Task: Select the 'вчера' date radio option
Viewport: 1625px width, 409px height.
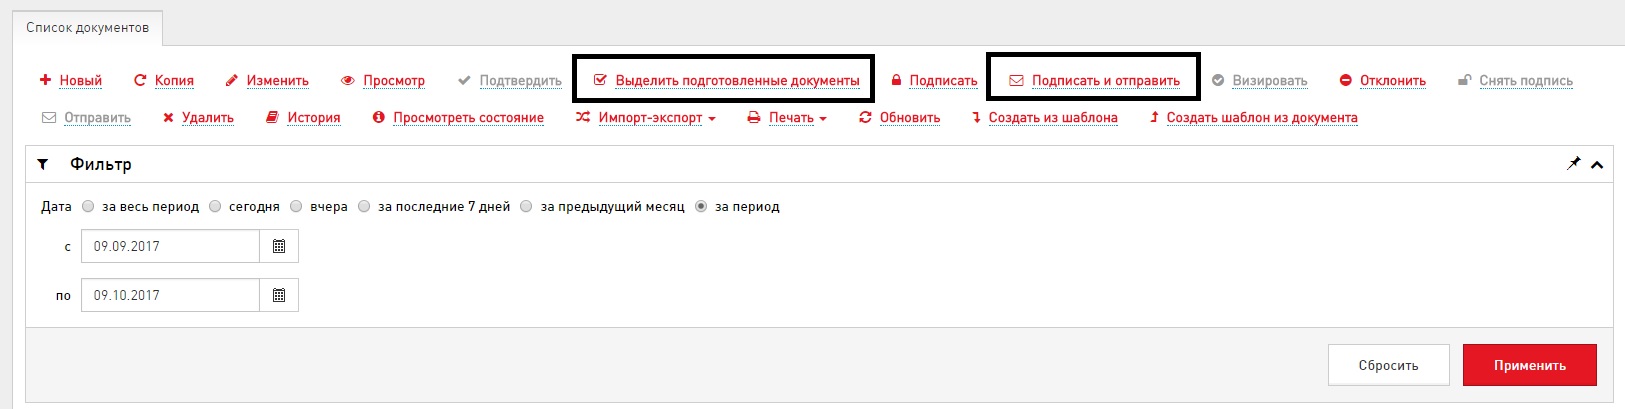Action: click(296, 206)
